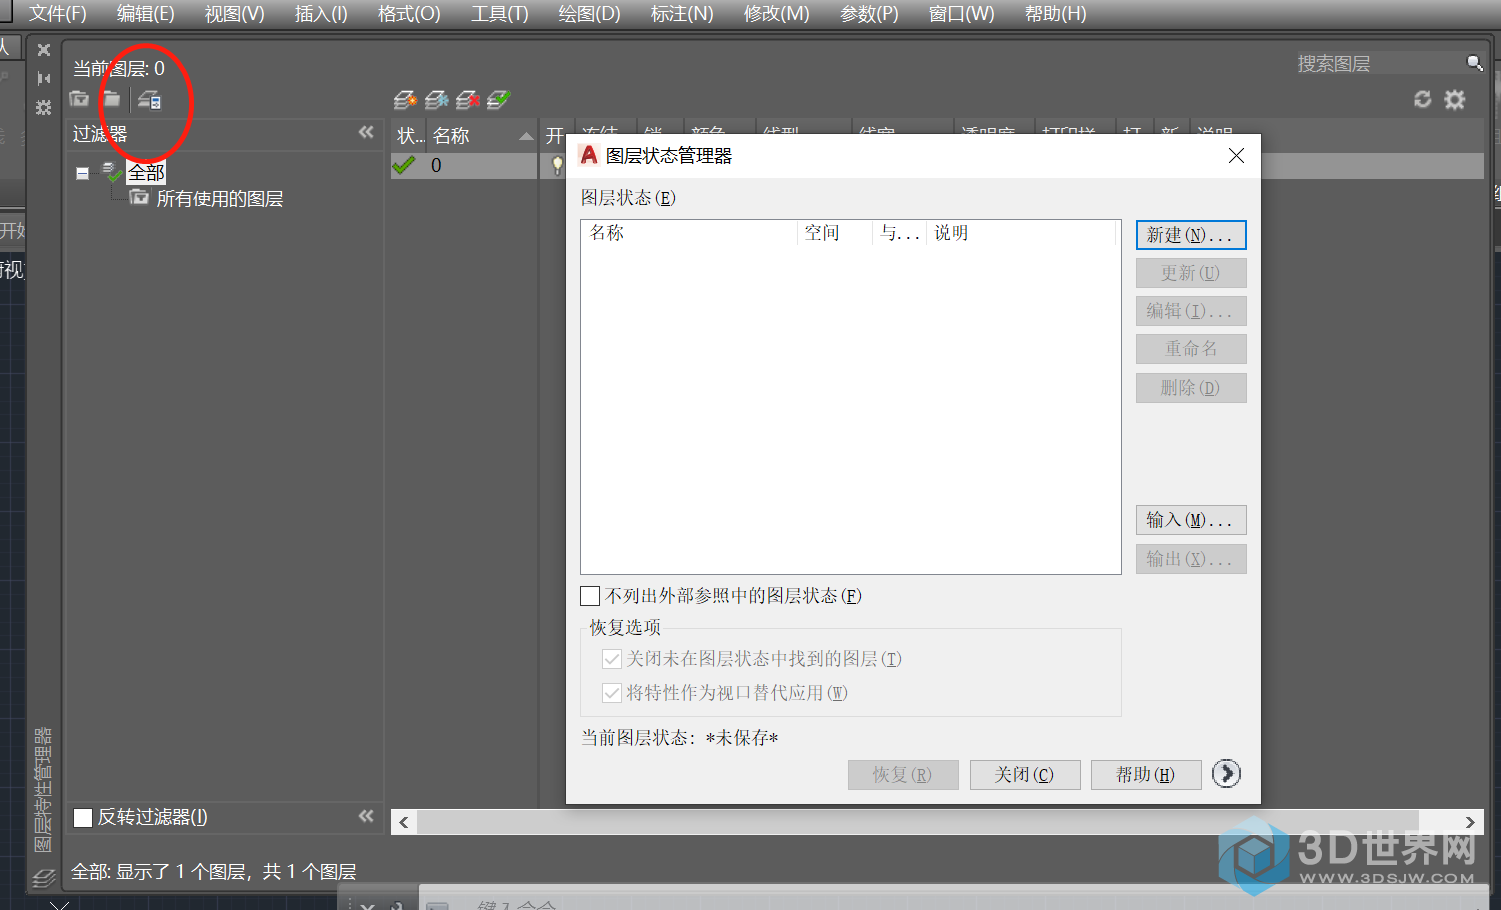Image resolution: width=1501 pixels, height=910 pixels.
Task: Select layer 0 name cell
Action: tap(482, 166)
